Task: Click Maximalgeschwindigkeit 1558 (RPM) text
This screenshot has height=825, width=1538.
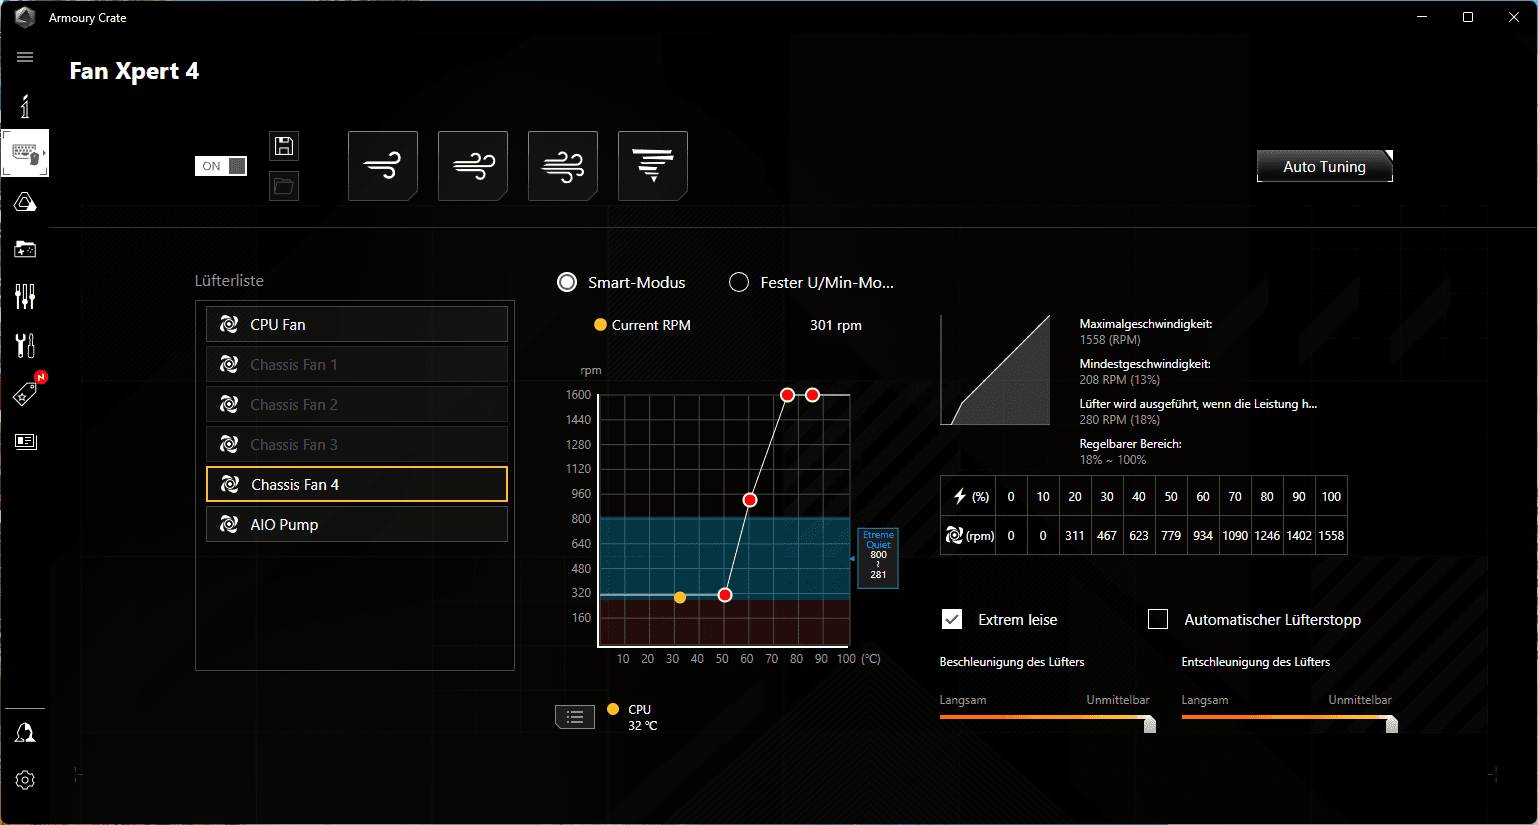Action: coord(1146,332)
